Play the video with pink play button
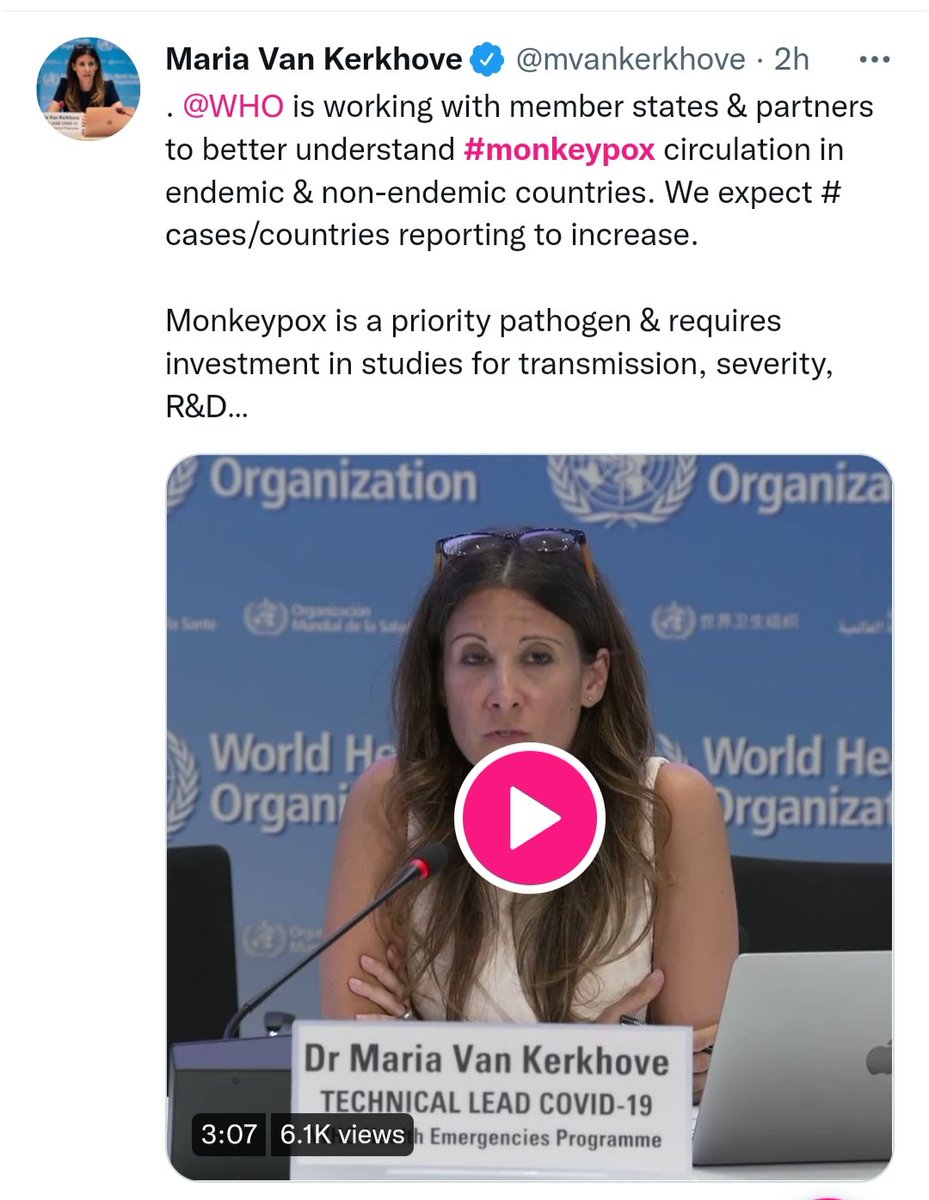 (x=529, y=818)
